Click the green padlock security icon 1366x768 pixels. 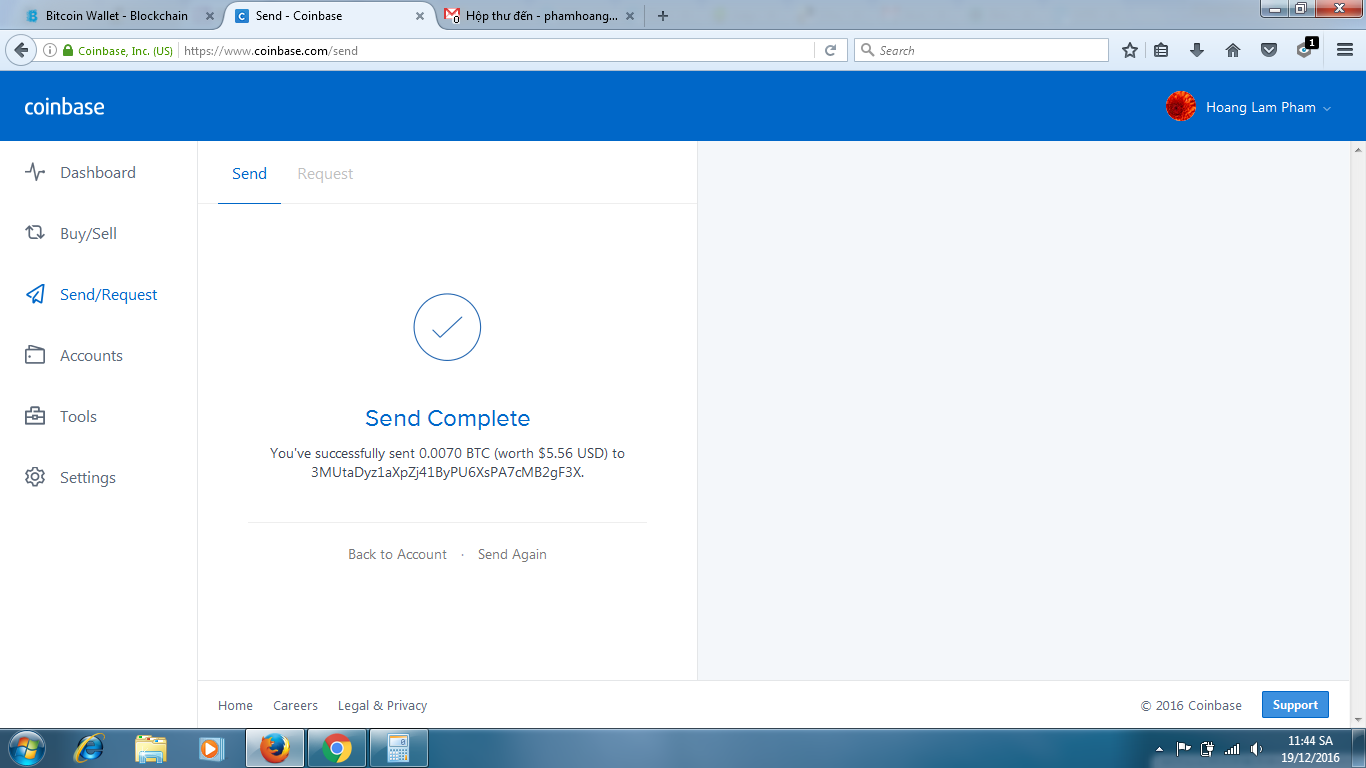pos(68,50)
